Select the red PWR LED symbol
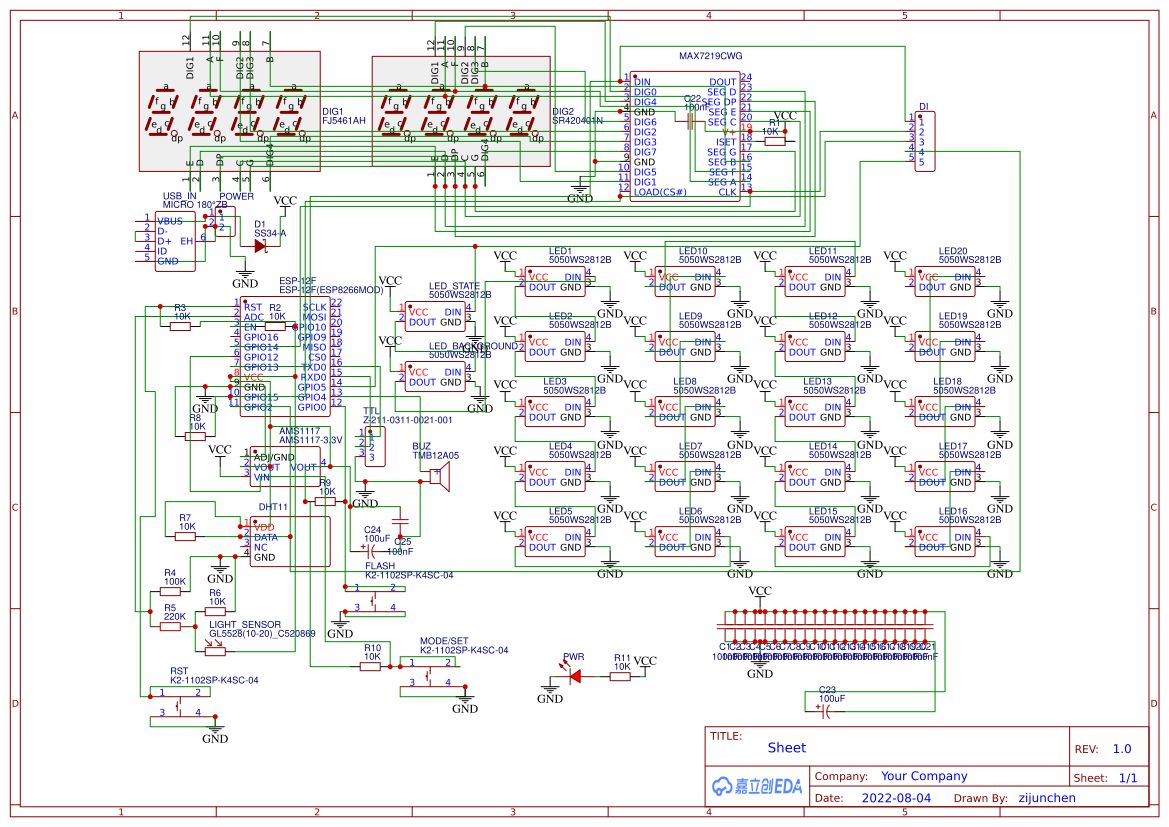The image size is (1169, 827). 575,676
